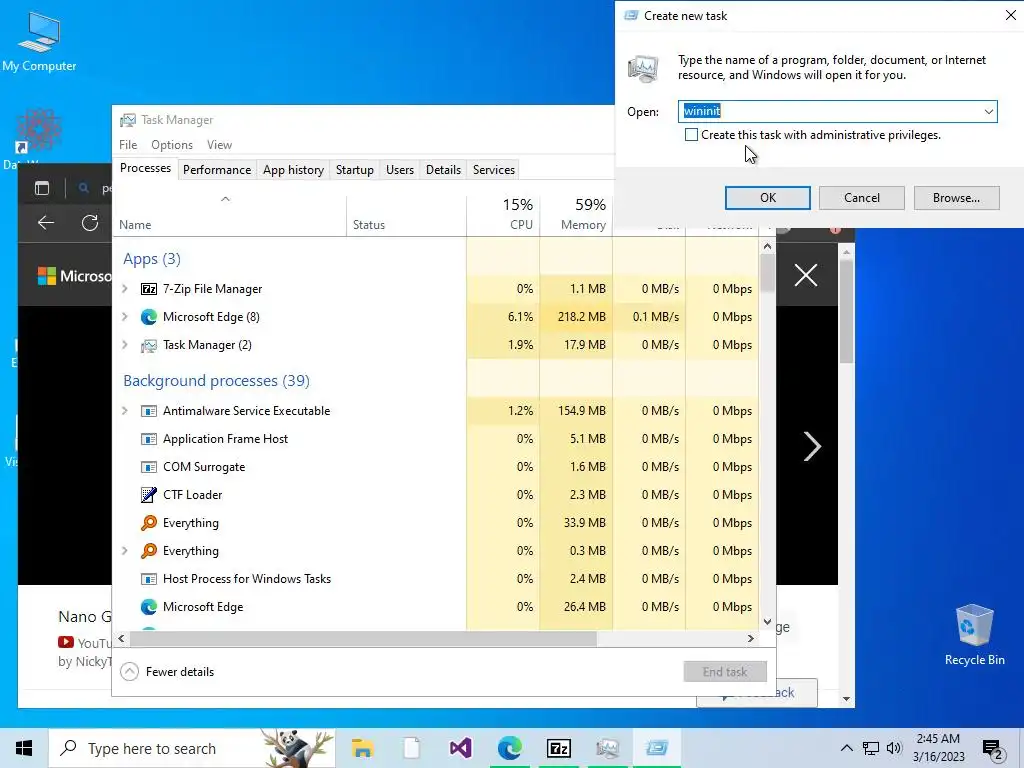Click the taskbar search box
This screenshot has width=1024, height=768.
click(193, 748)
